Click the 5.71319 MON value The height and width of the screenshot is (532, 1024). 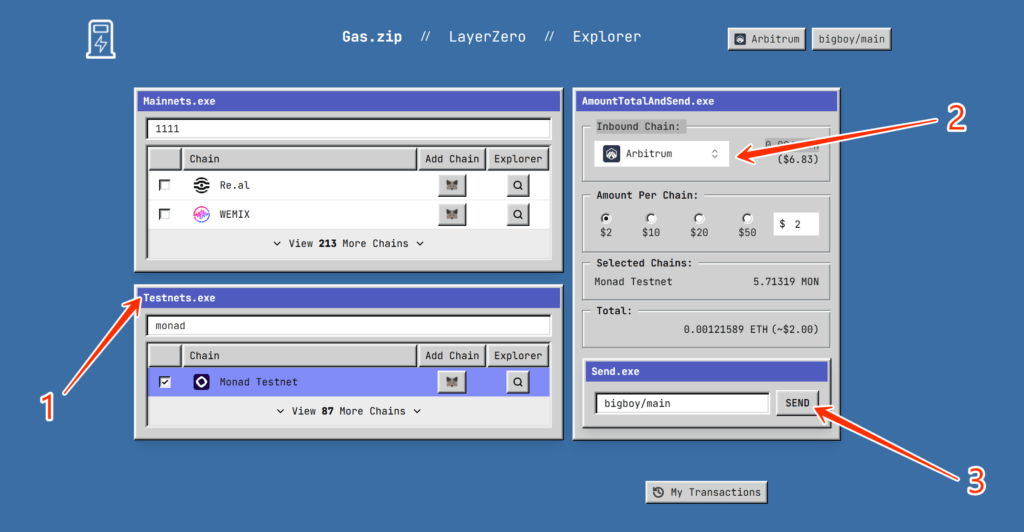tap(786, 282)
